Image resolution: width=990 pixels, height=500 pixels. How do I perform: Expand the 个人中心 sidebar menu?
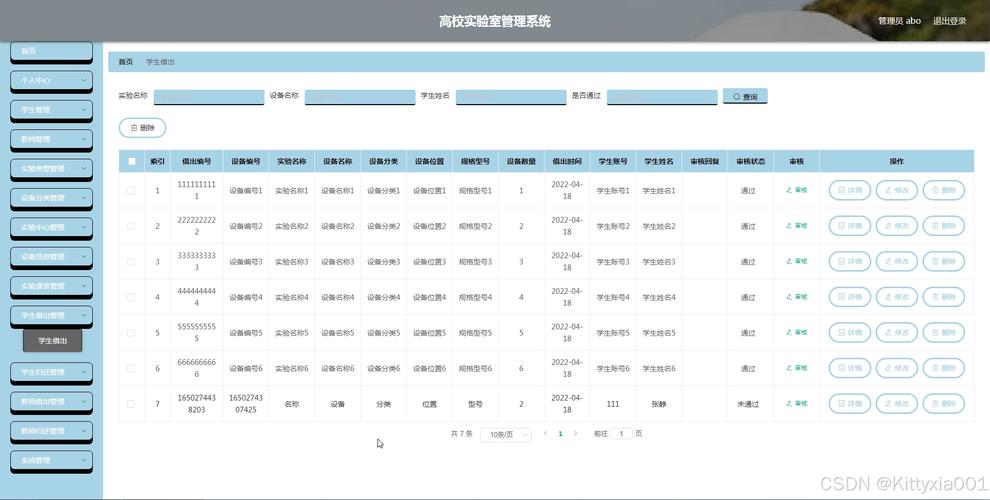pyautogui.click(x=52, y=81)
